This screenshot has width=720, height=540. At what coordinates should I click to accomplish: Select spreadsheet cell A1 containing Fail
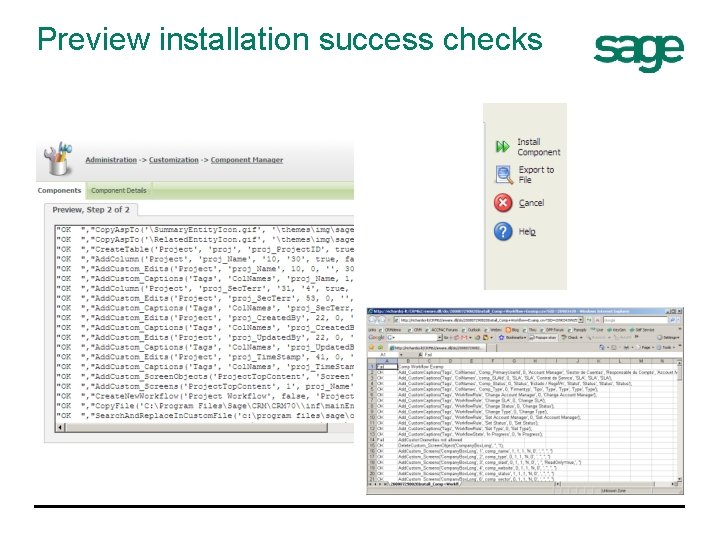point(387,366)
